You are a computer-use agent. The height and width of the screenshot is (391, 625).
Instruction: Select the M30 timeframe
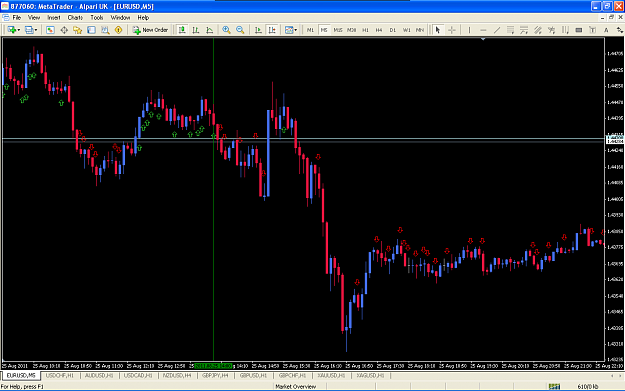click(351, 30)
